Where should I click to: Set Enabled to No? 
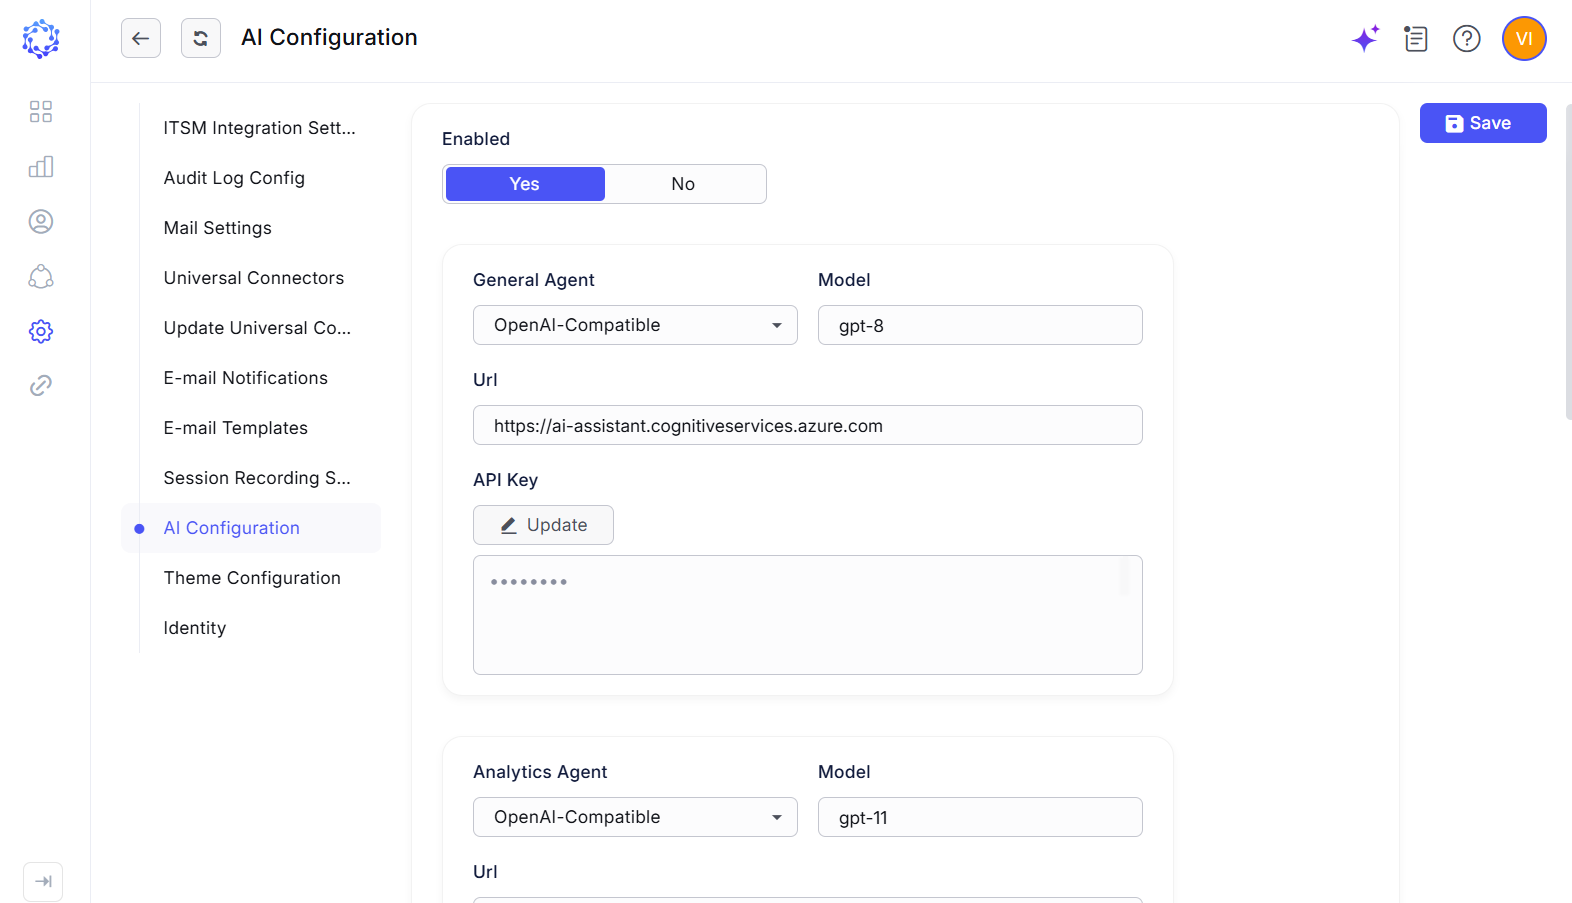click(x=683, y=184)
